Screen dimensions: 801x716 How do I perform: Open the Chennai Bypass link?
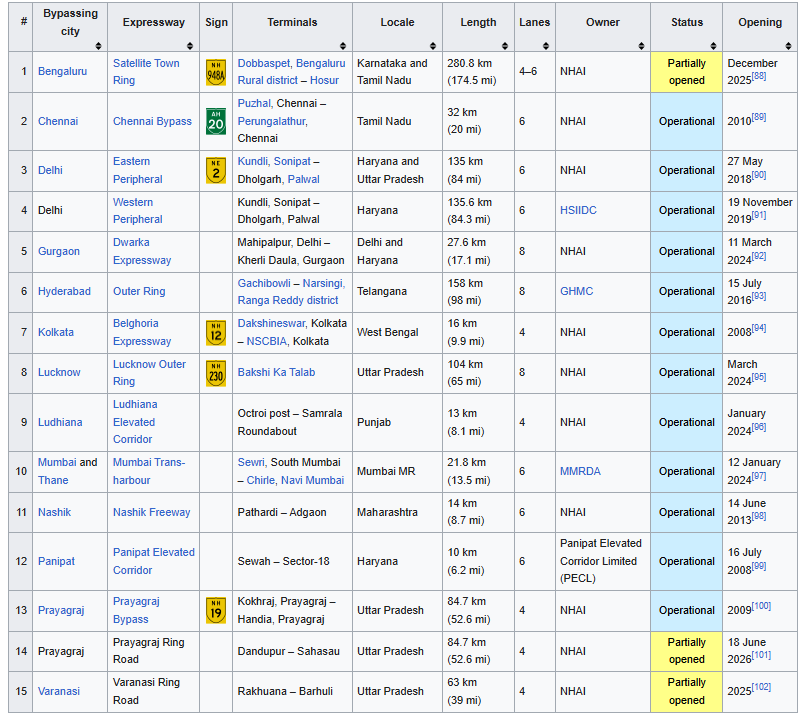(152, 122)
